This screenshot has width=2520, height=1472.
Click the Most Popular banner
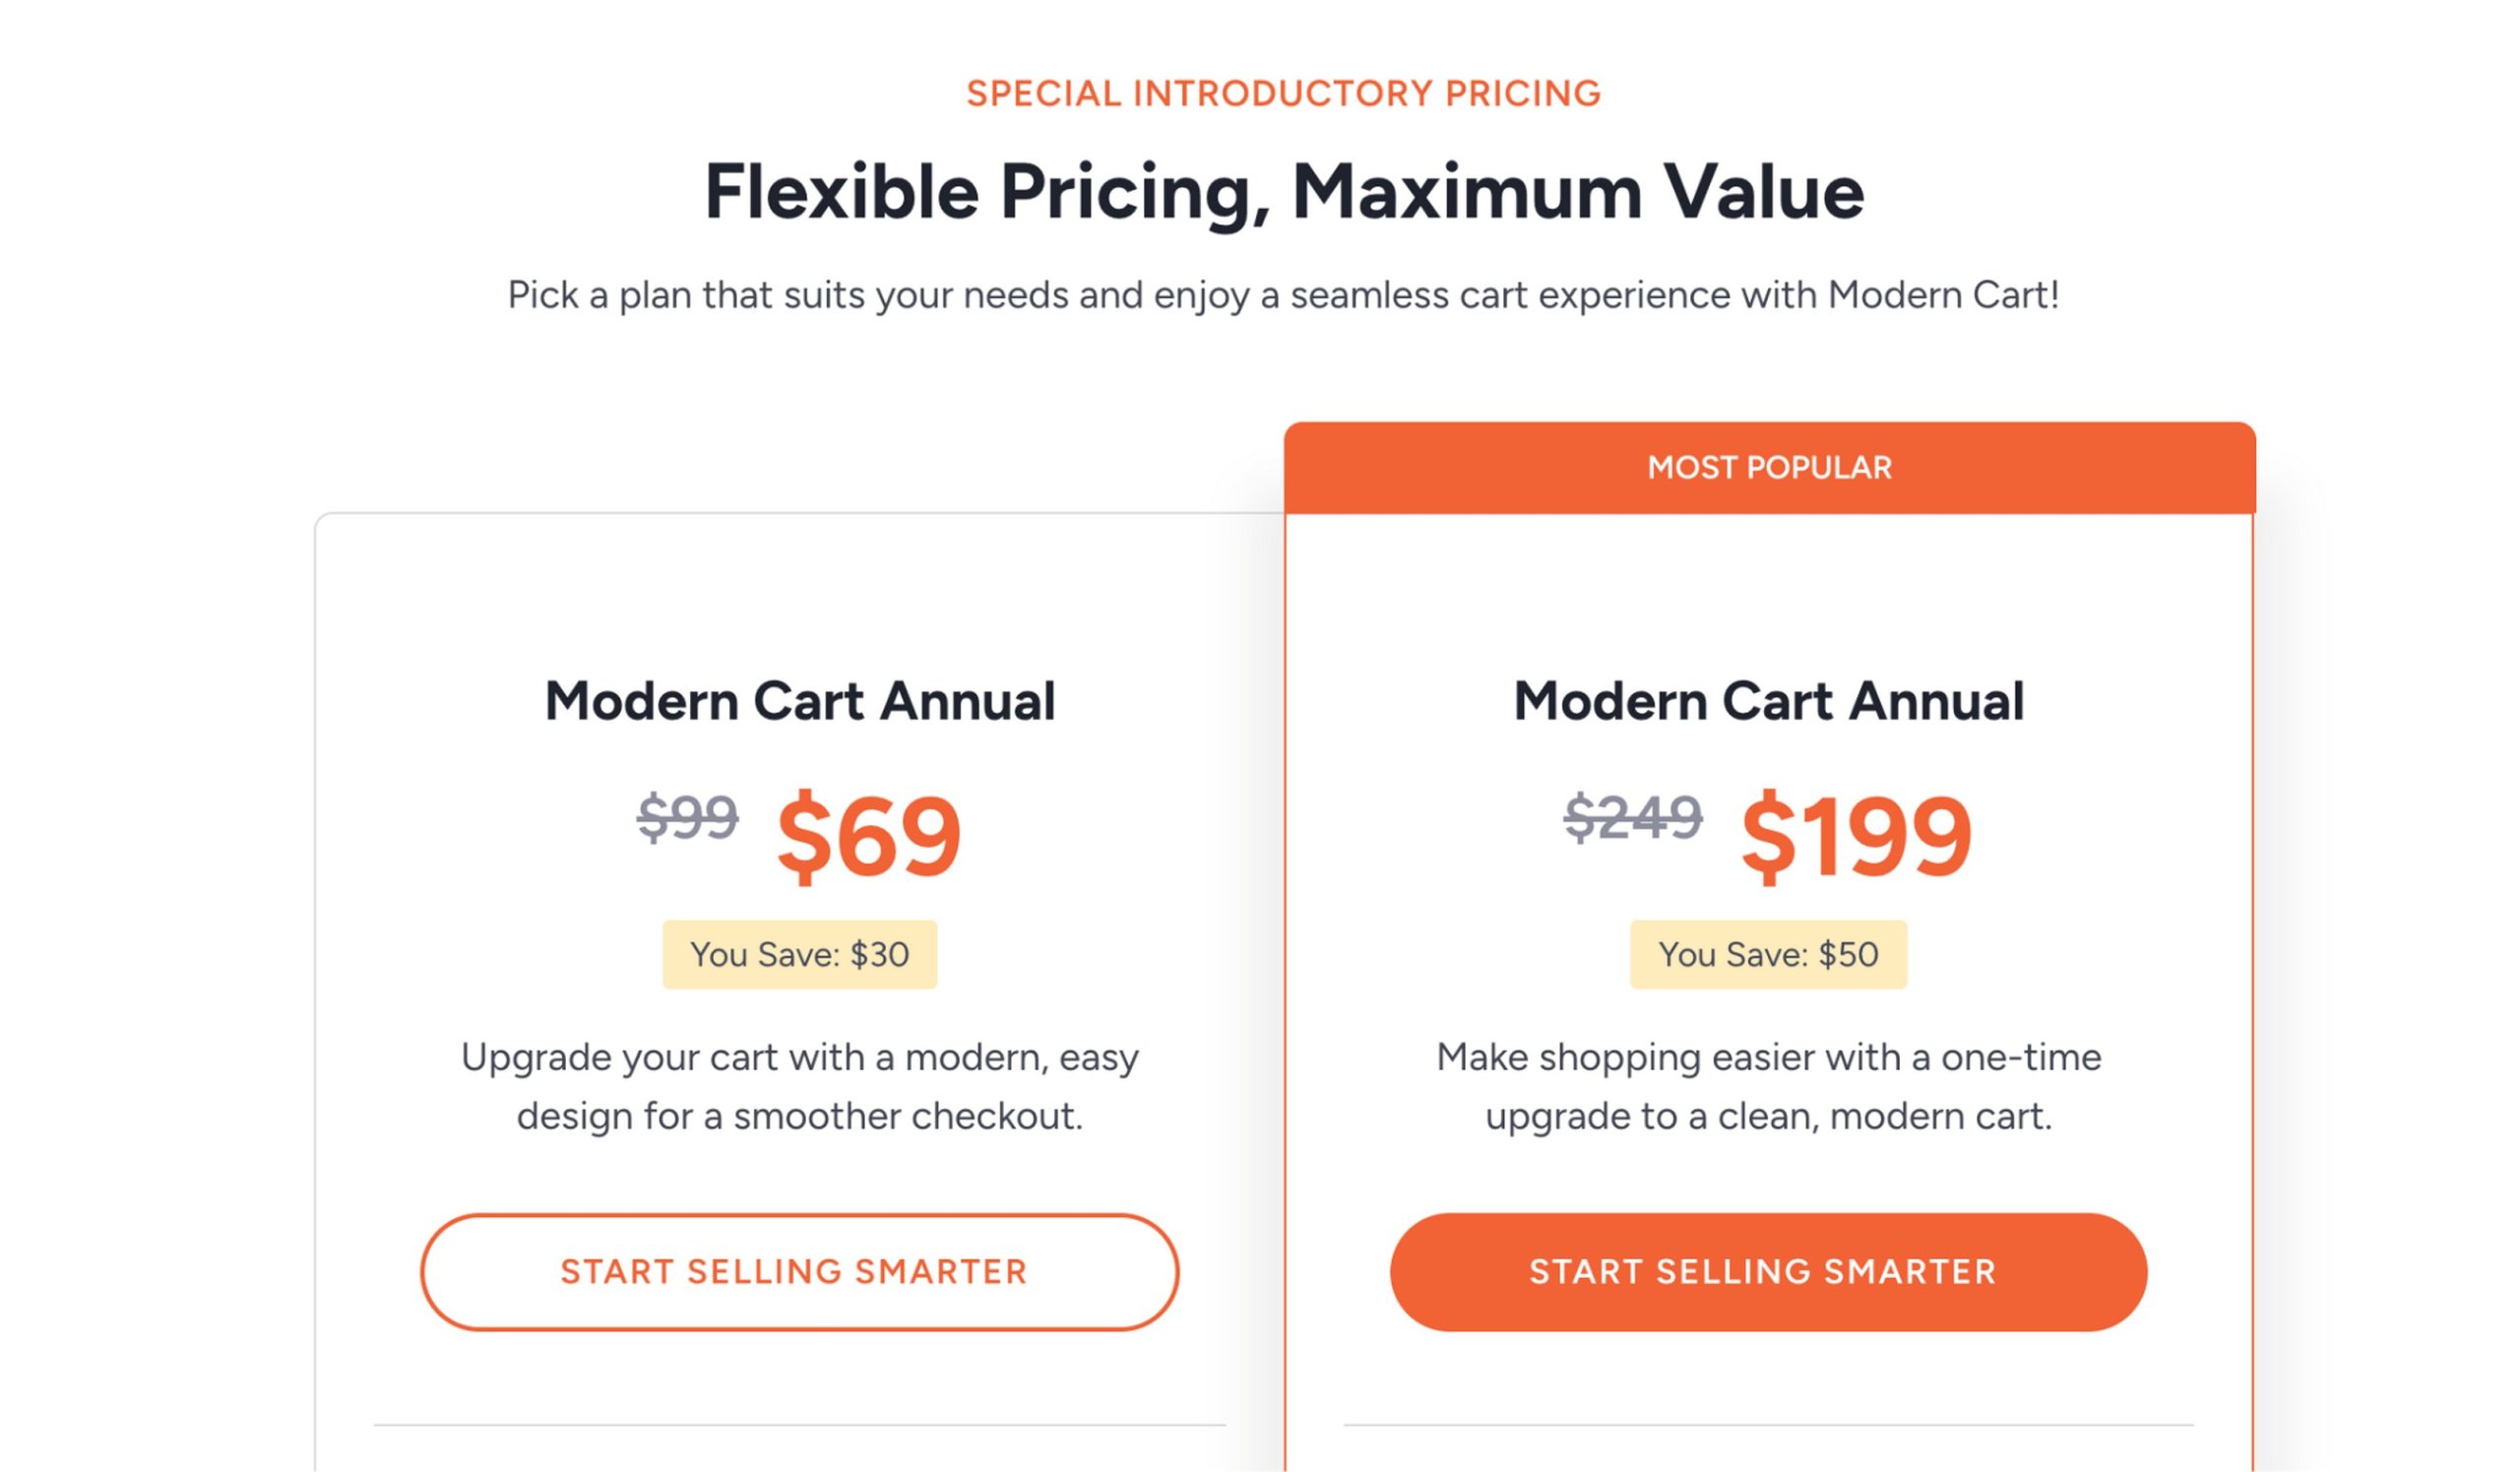[x=1769, y=468]
